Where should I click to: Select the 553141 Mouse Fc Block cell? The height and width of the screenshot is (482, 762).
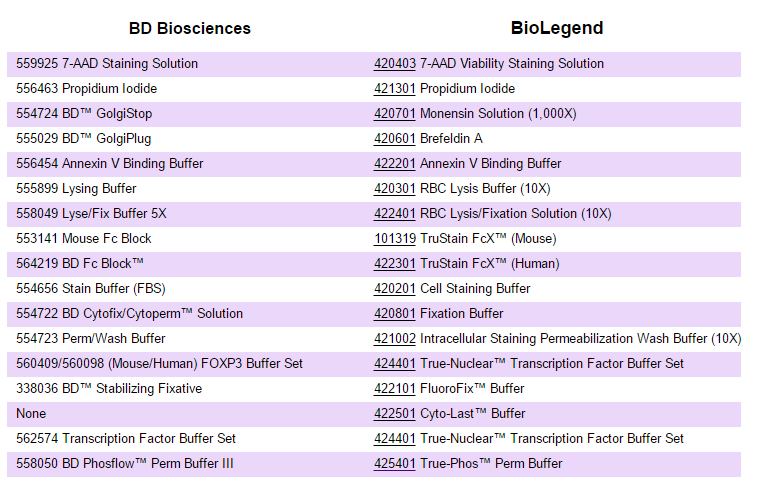pyautogui.click(x=84, y=239)
